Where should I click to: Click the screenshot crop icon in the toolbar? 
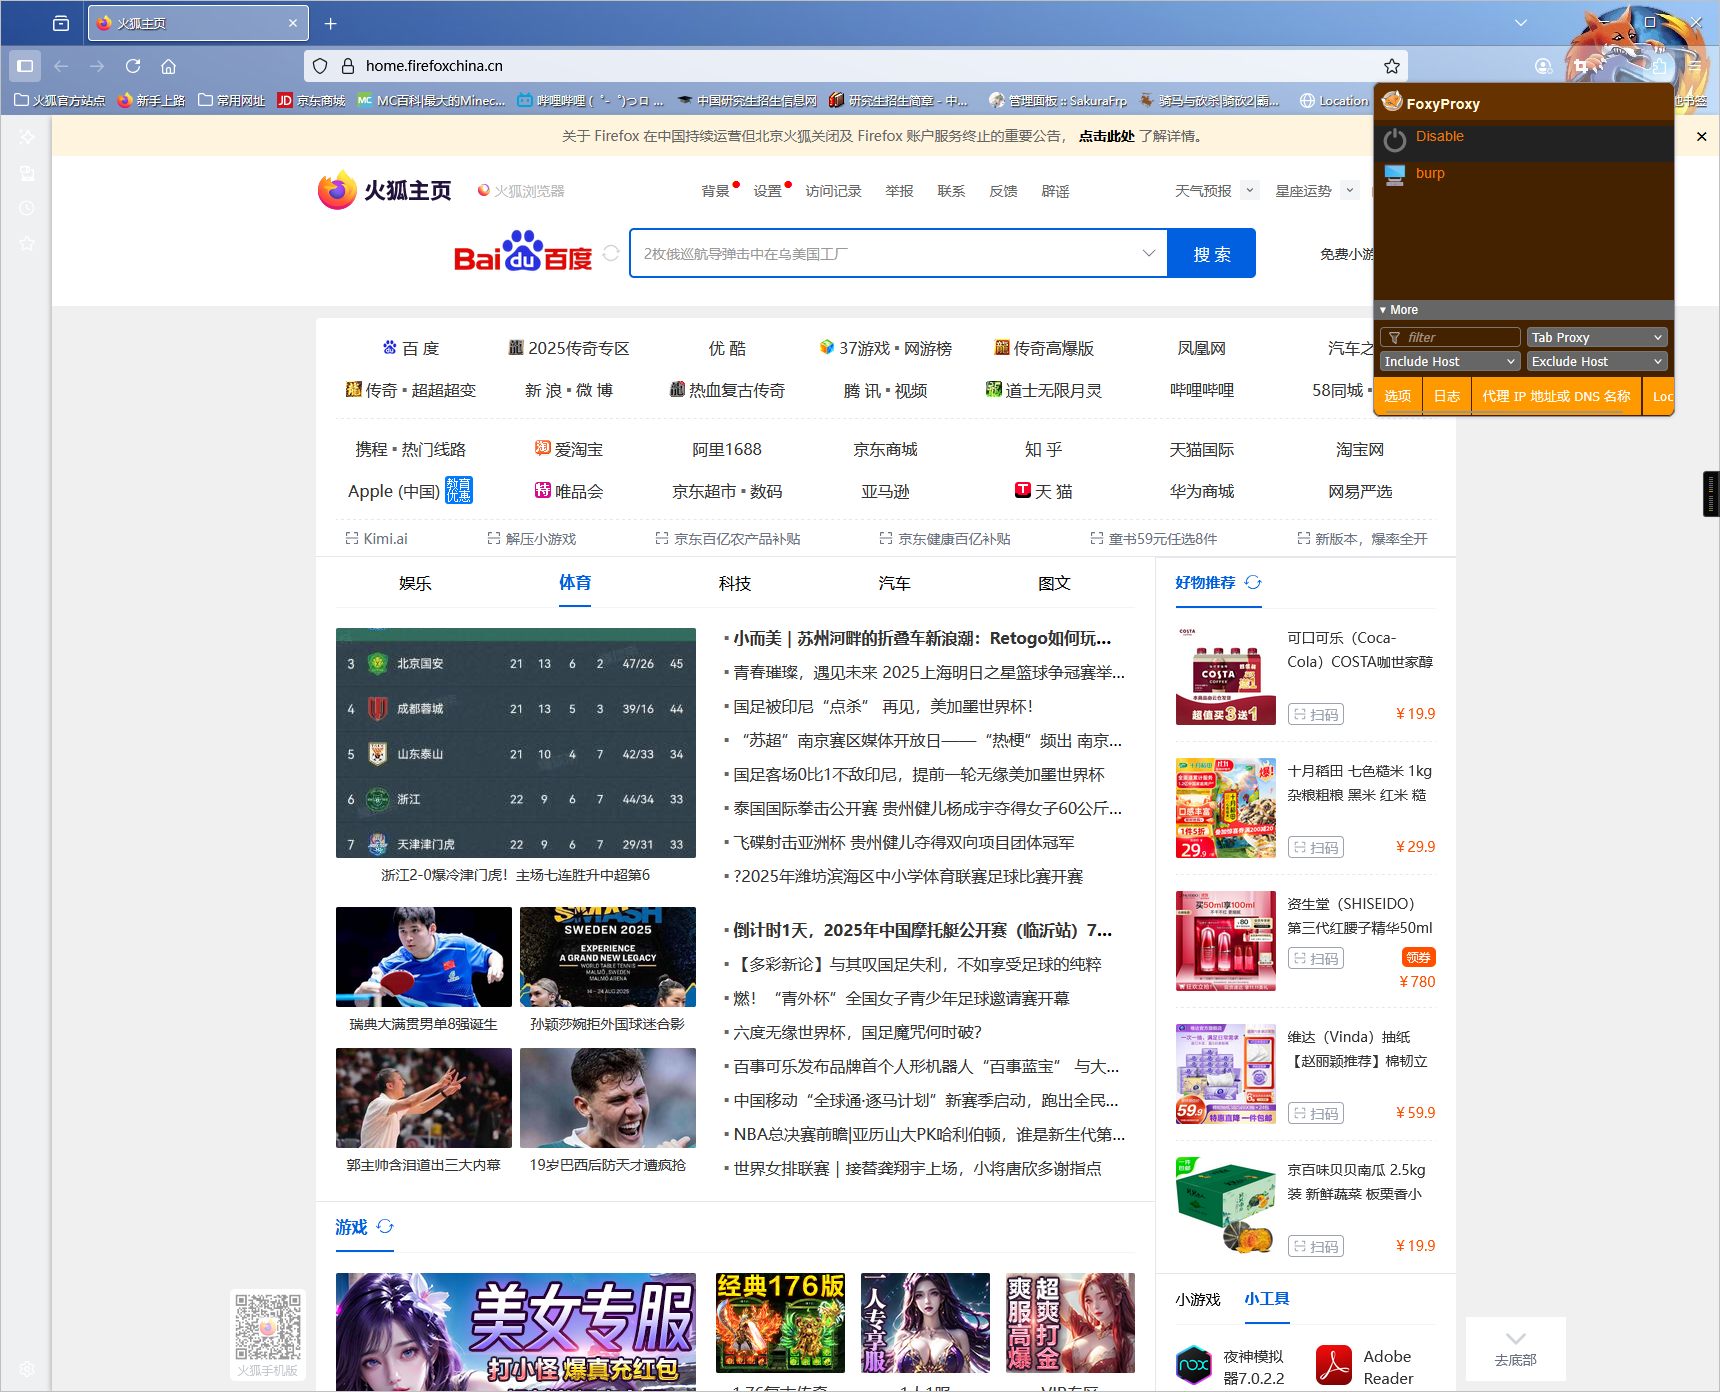click(1581, 66)
